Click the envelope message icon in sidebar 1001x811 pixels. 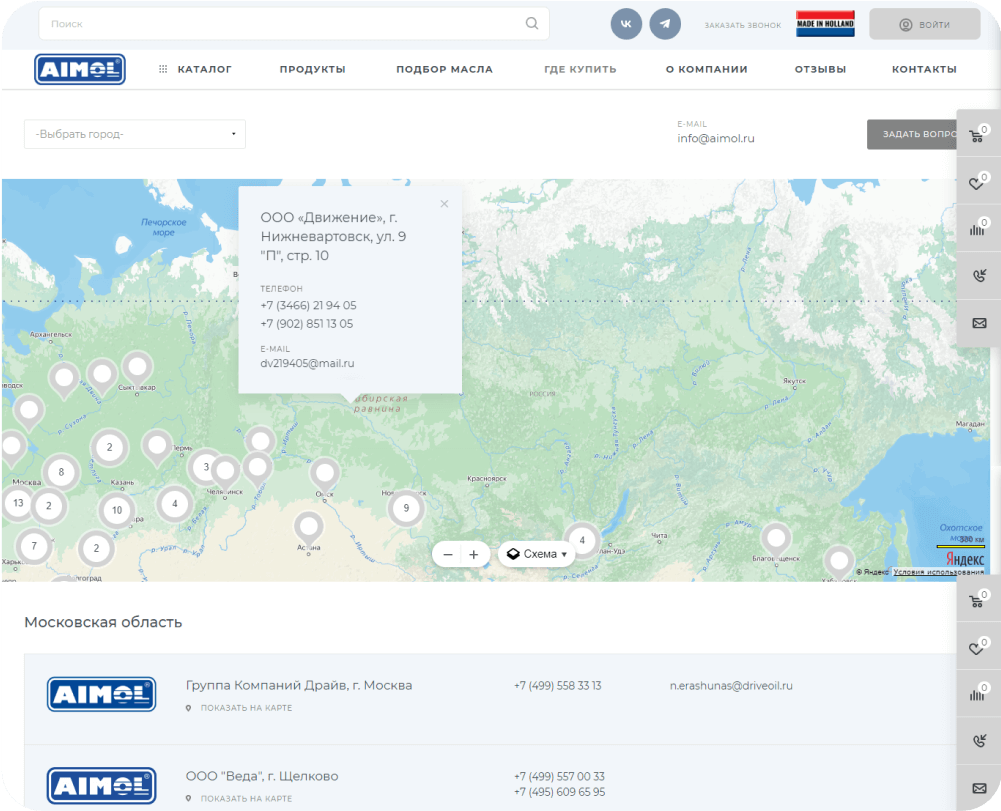978,323
